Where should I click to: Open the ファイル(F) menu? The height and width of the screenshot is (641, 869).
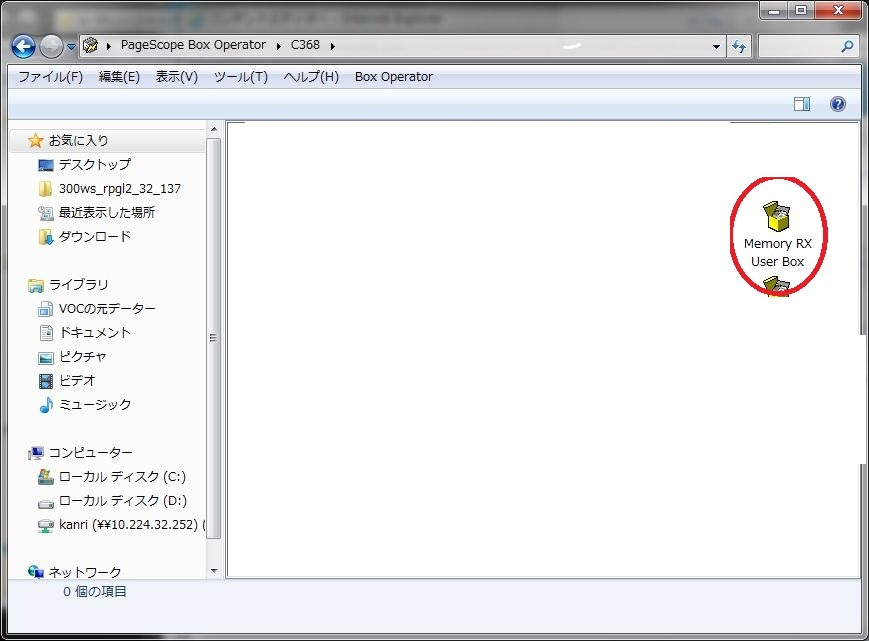pos(50,77)
